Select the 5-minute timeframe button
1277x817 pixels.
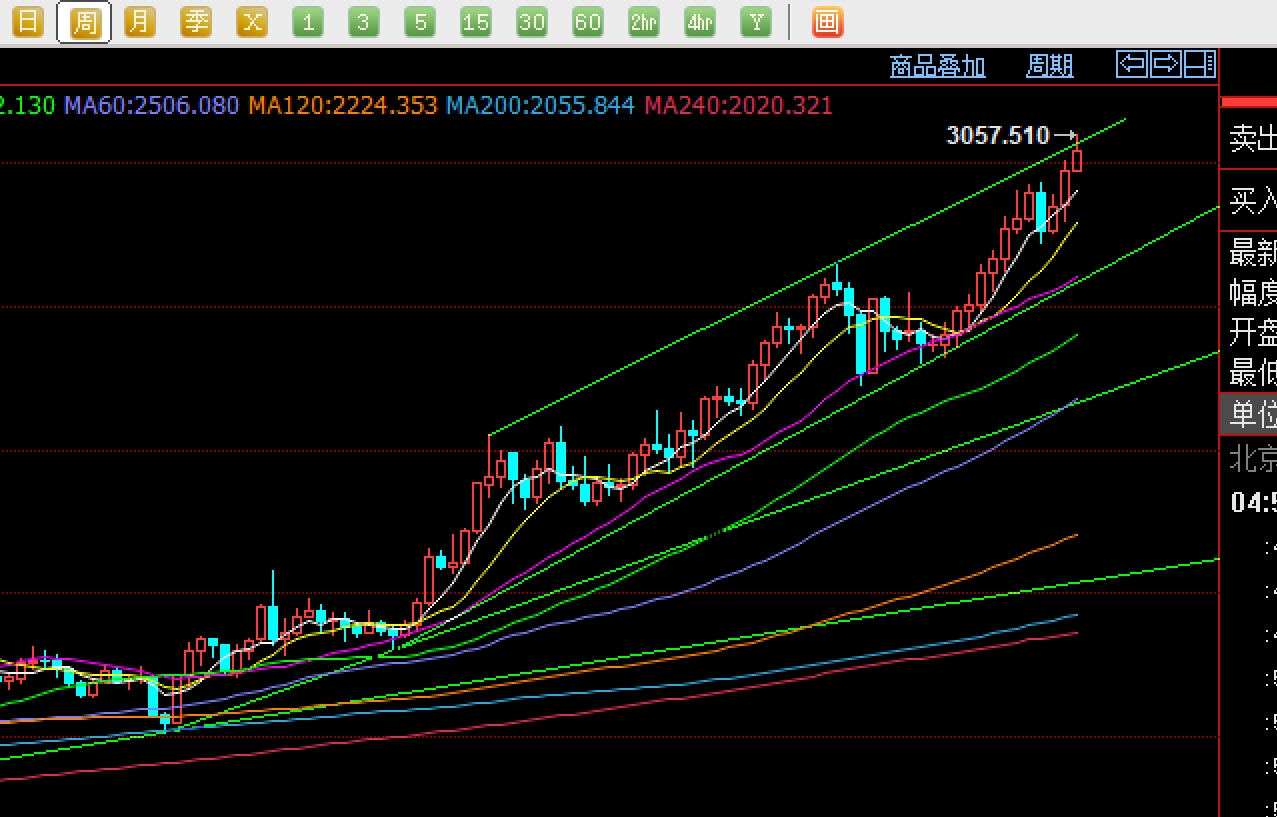pyautogui.click(x=420, y=22)
